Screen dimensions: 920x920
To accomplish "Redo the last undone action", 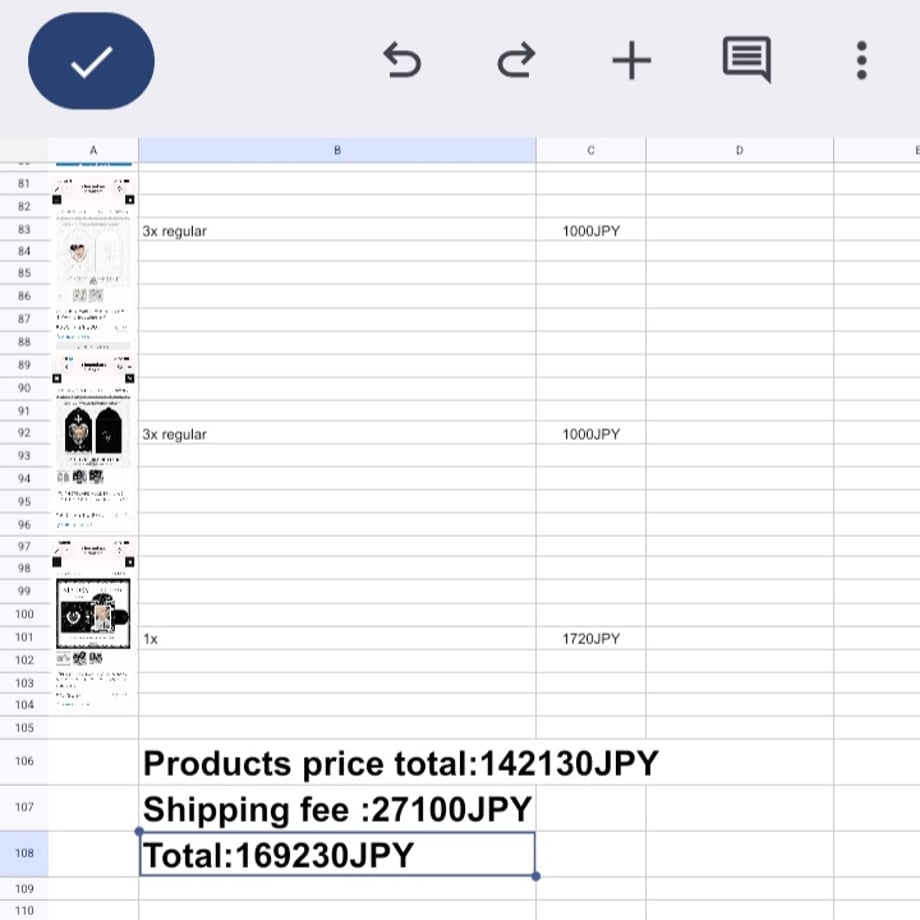I will [516, 60].
